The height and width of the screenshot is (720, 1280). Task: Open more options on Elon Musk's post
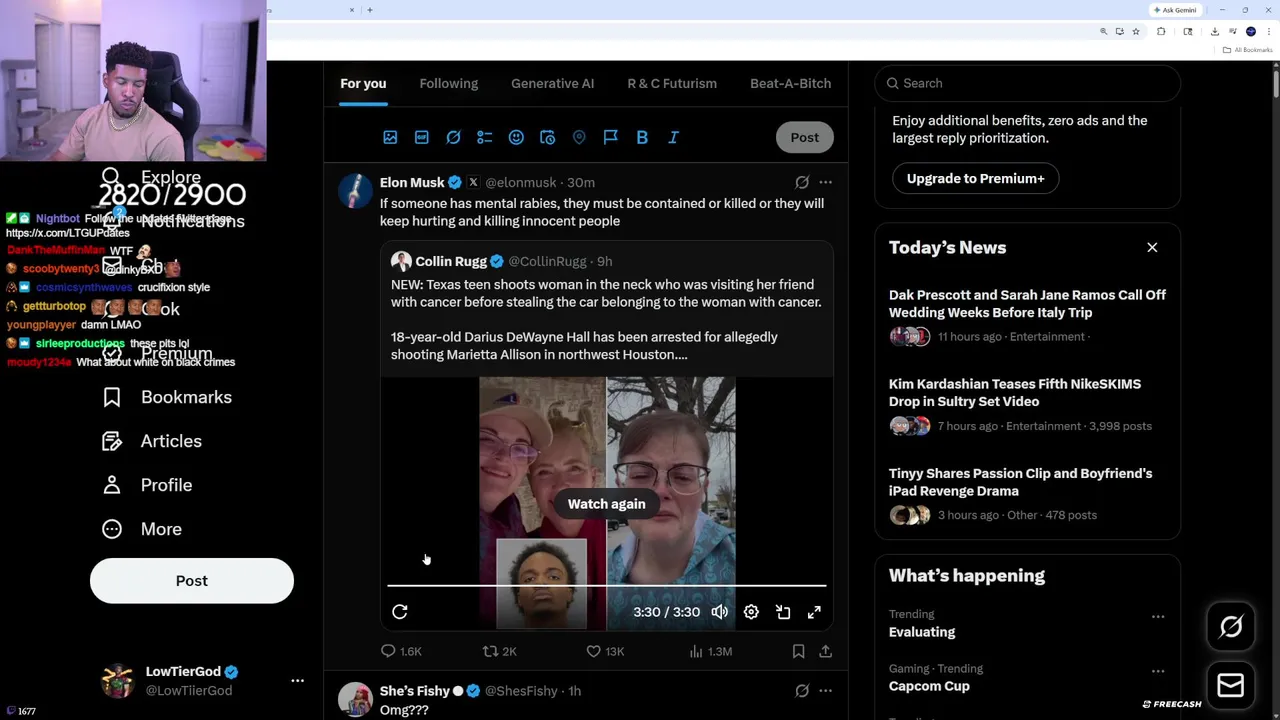click(x=825, y=182)
